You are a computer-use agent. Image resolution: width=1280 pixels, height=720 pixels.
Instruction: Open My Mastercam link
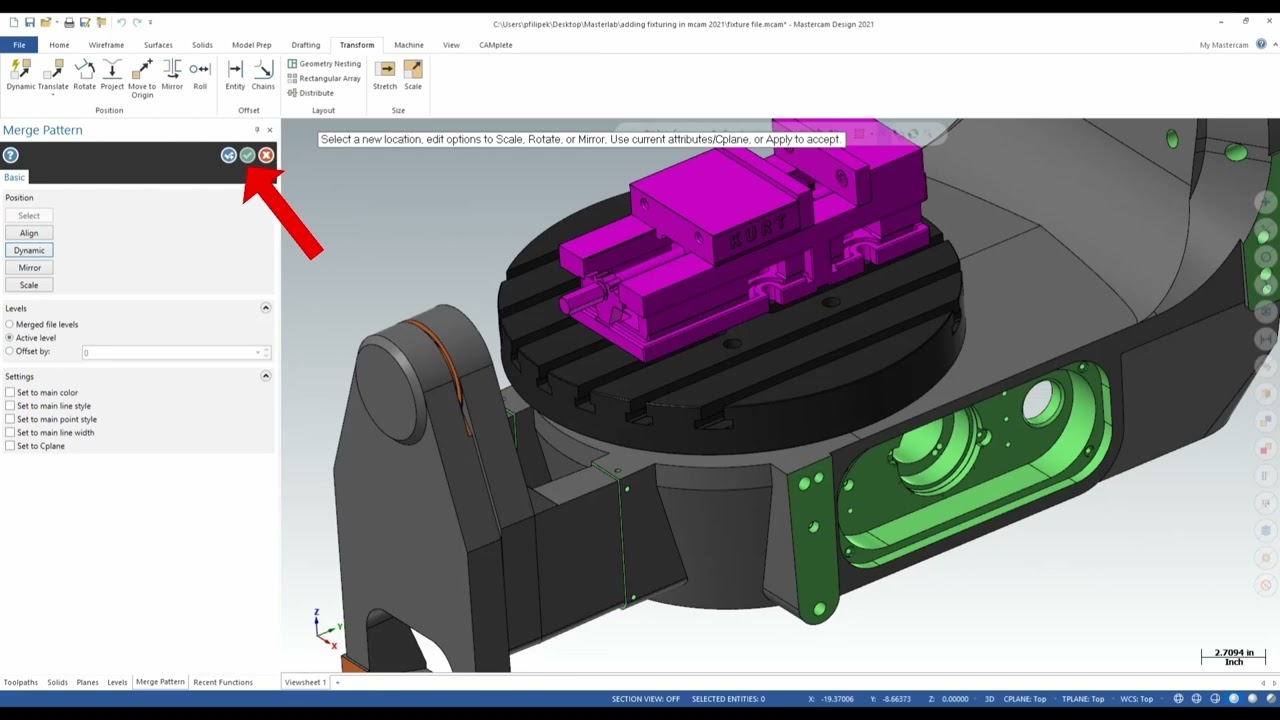(1224, 45)
